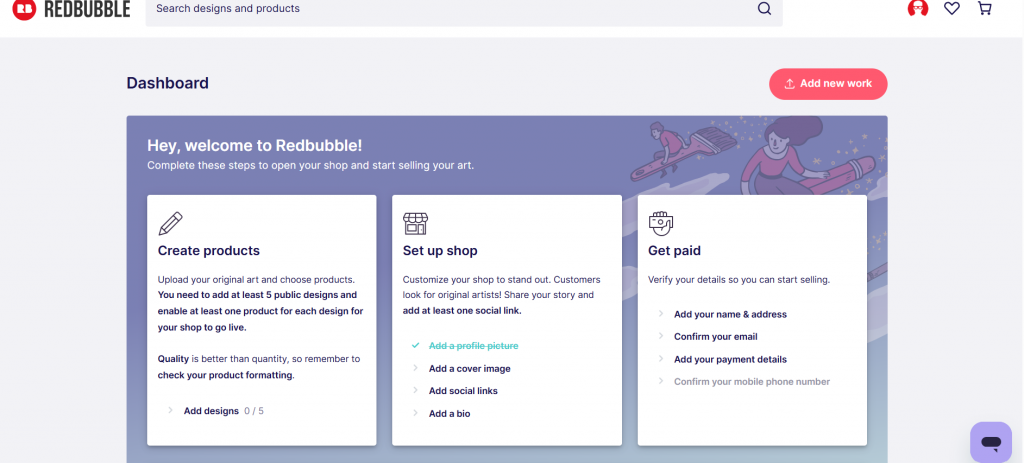
Task: Open the favorites heart icon
Action: (952, 8)
